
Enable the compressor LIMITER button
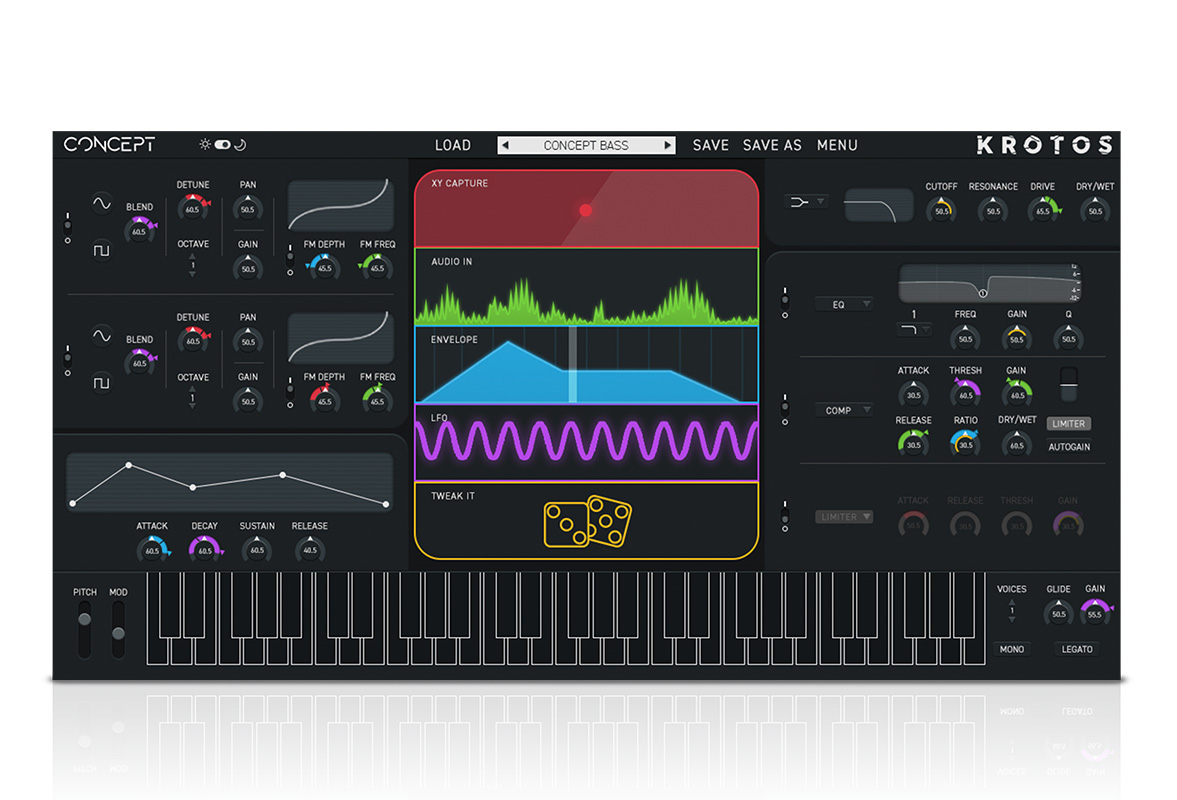[1068, 423]
